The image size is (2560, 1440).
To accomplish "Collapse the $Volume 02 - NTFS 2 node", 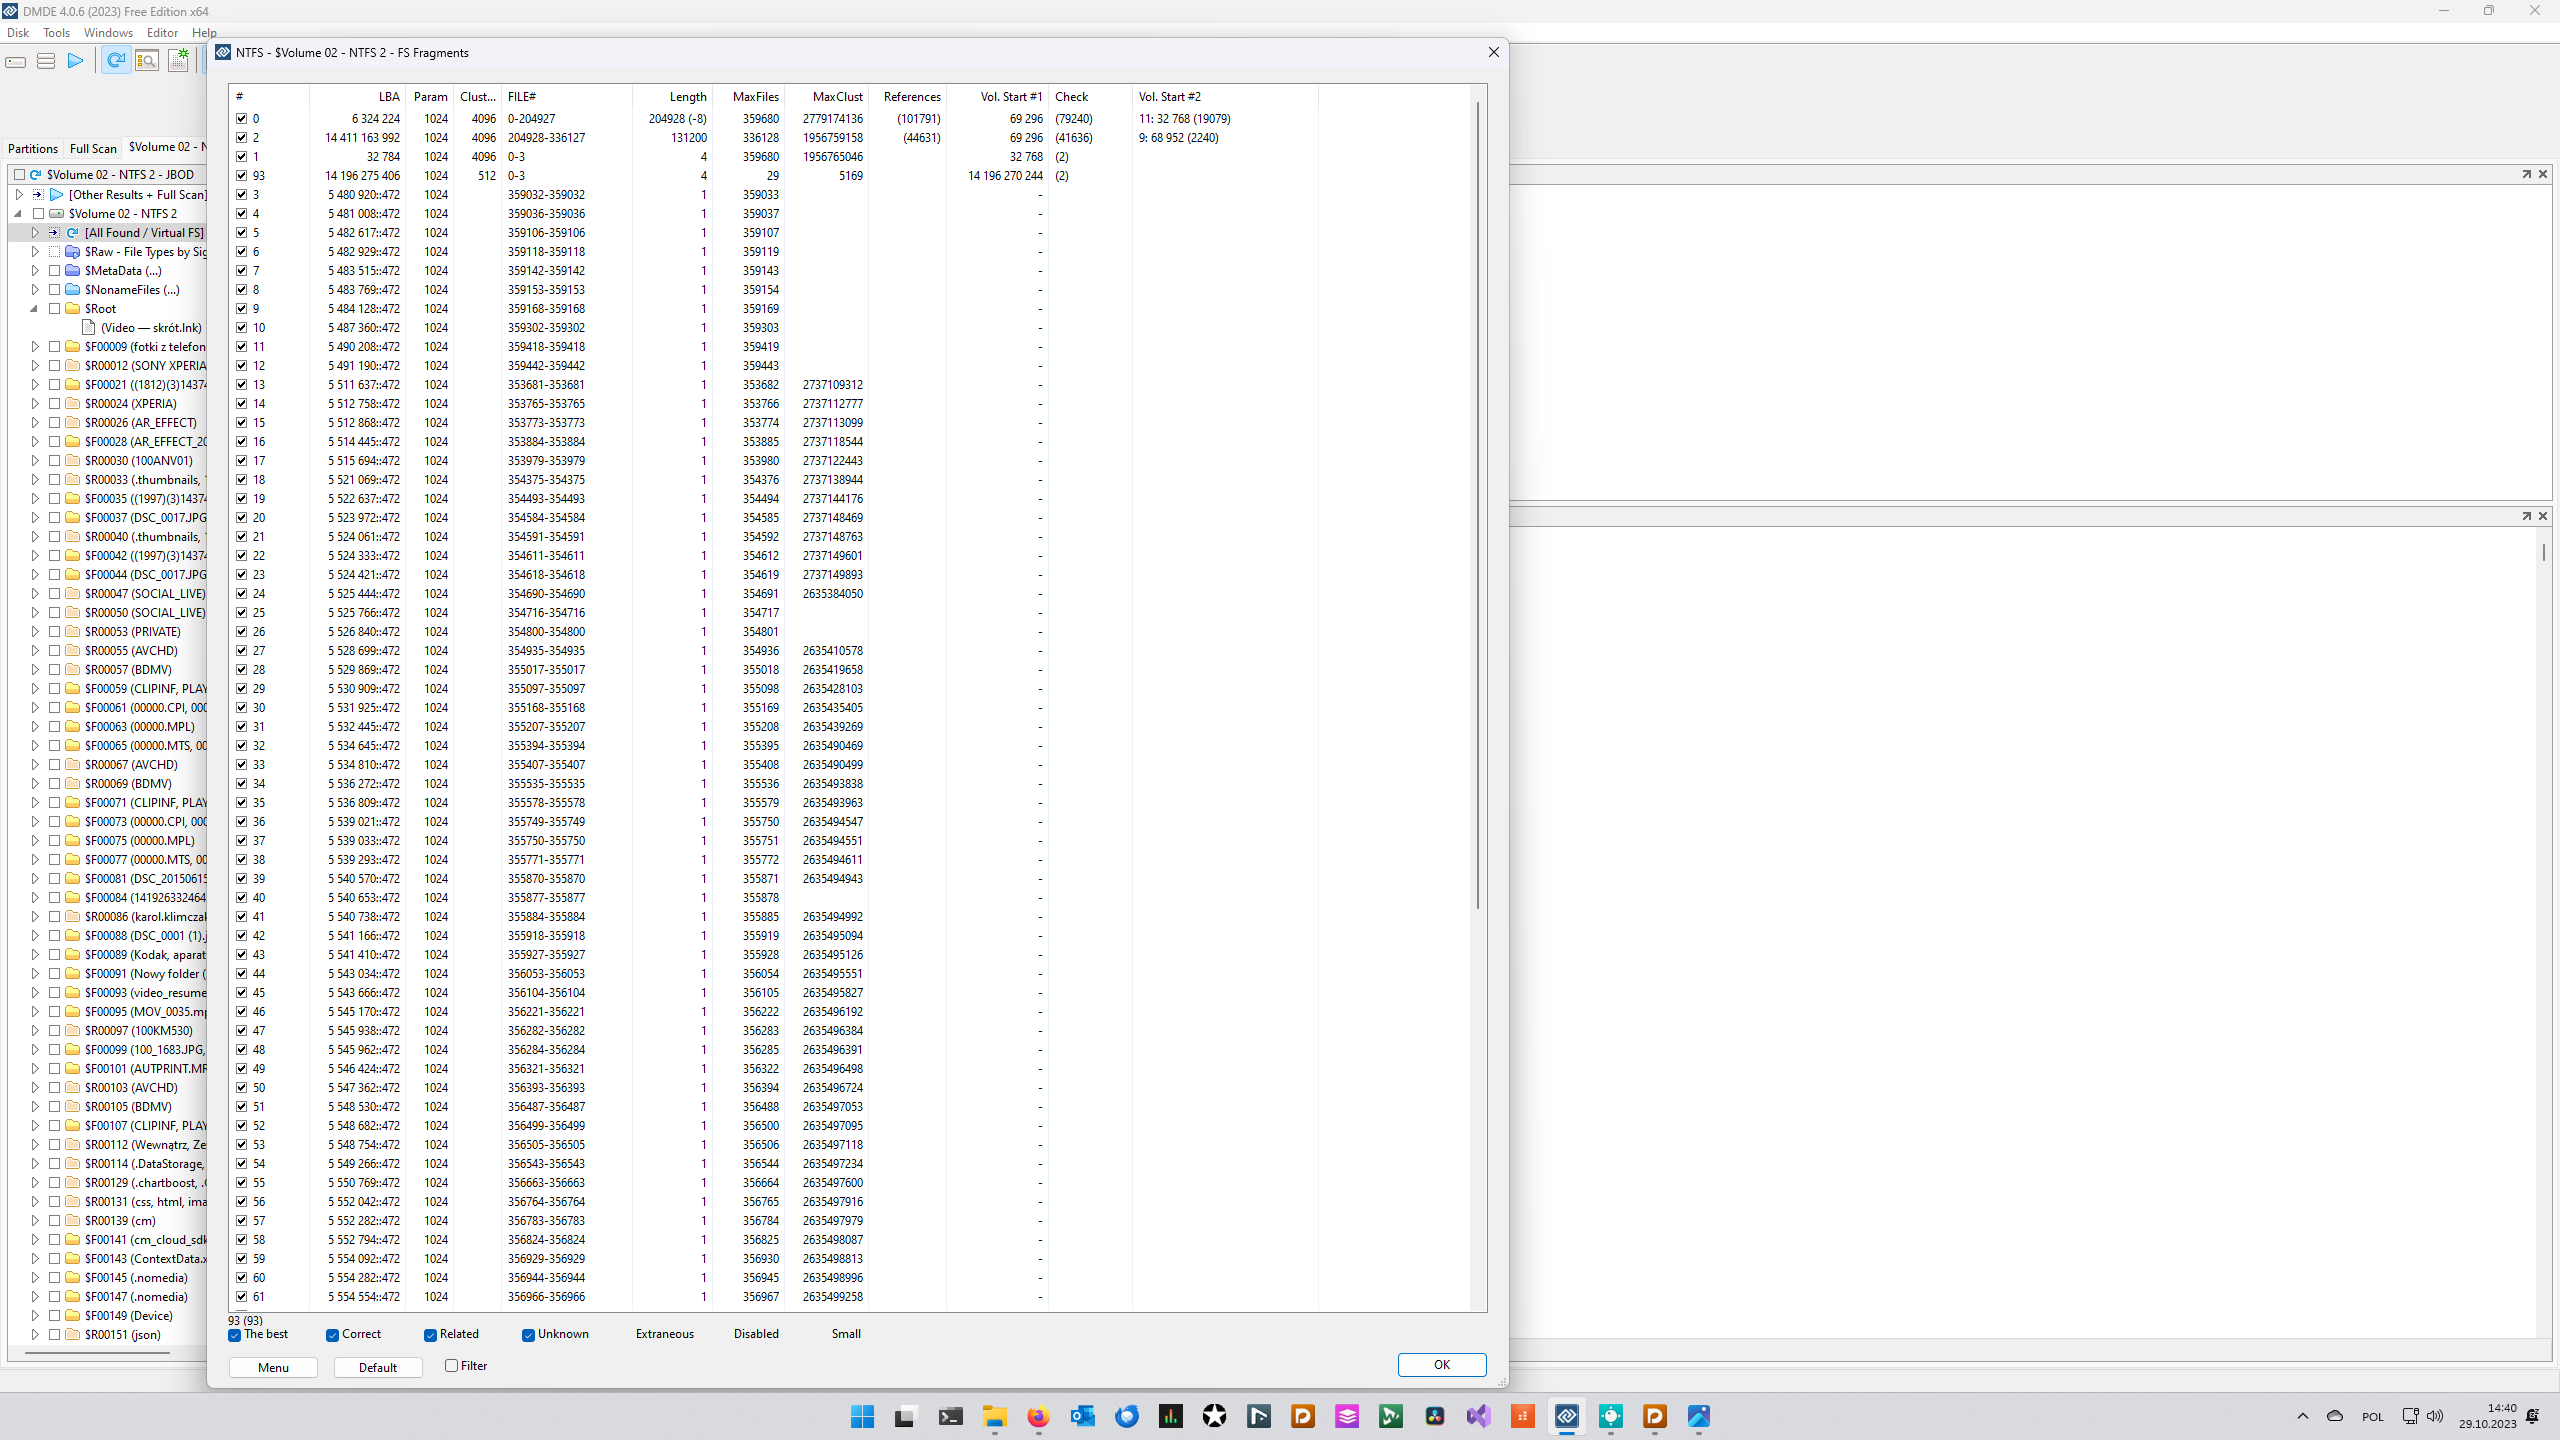I will point(18,214).
